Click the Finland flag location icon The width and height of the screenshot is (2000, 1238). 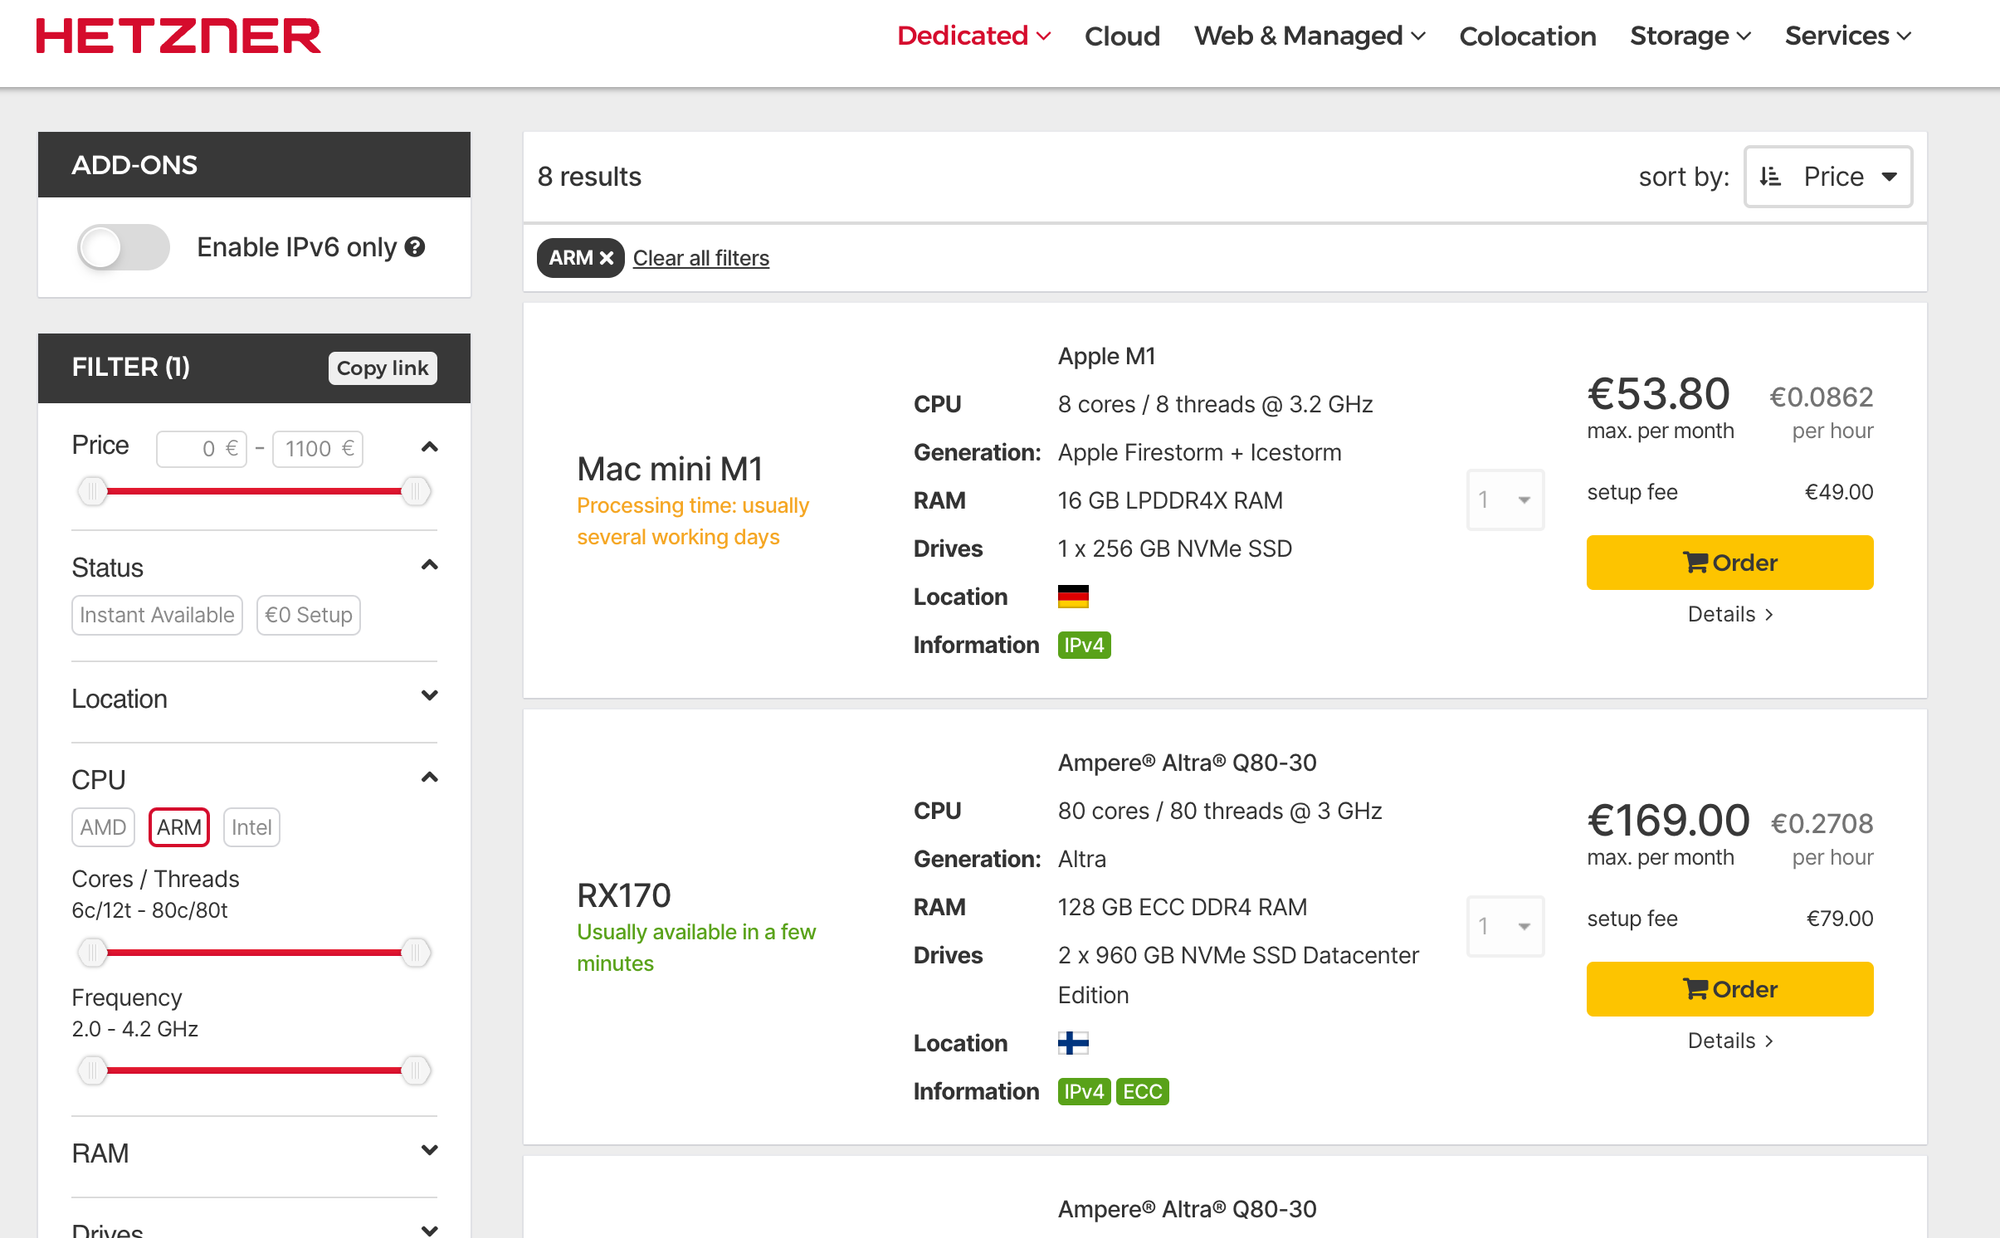(1073, 1043)
